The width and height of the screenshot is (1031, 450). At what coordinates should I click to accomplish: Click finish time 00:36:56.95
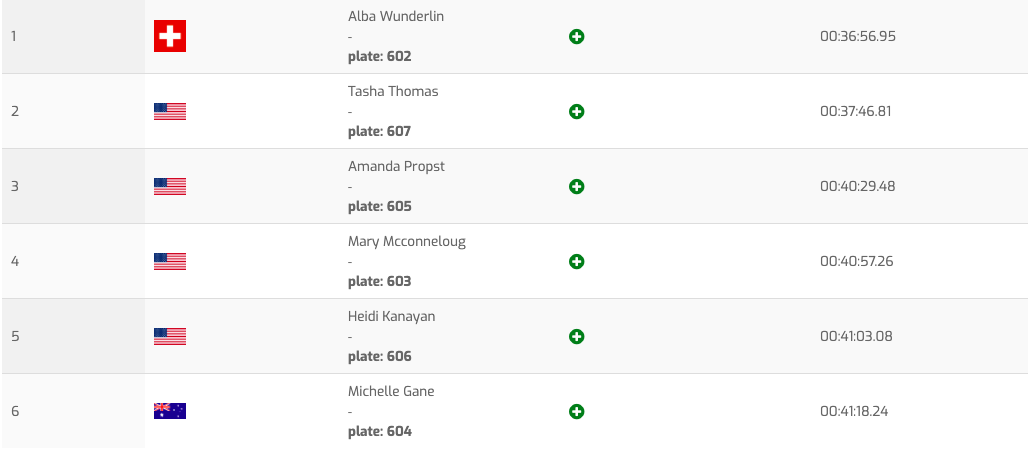(x=857, y=36)
